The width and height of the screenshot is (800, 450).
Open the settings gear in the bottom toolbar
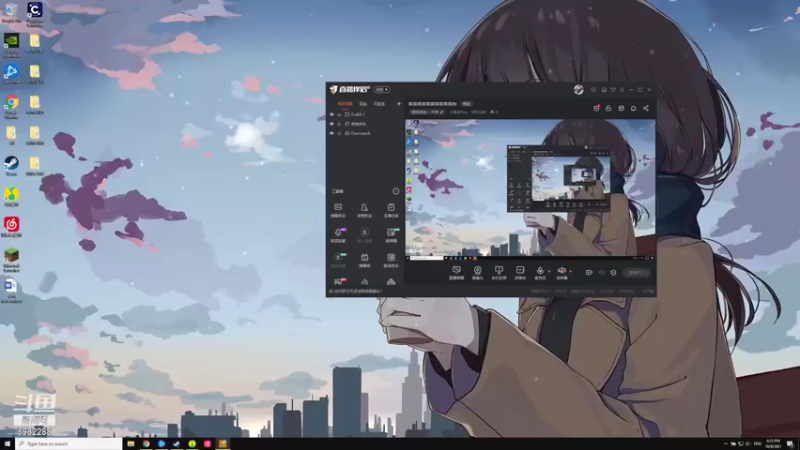(x=613, y=272)
